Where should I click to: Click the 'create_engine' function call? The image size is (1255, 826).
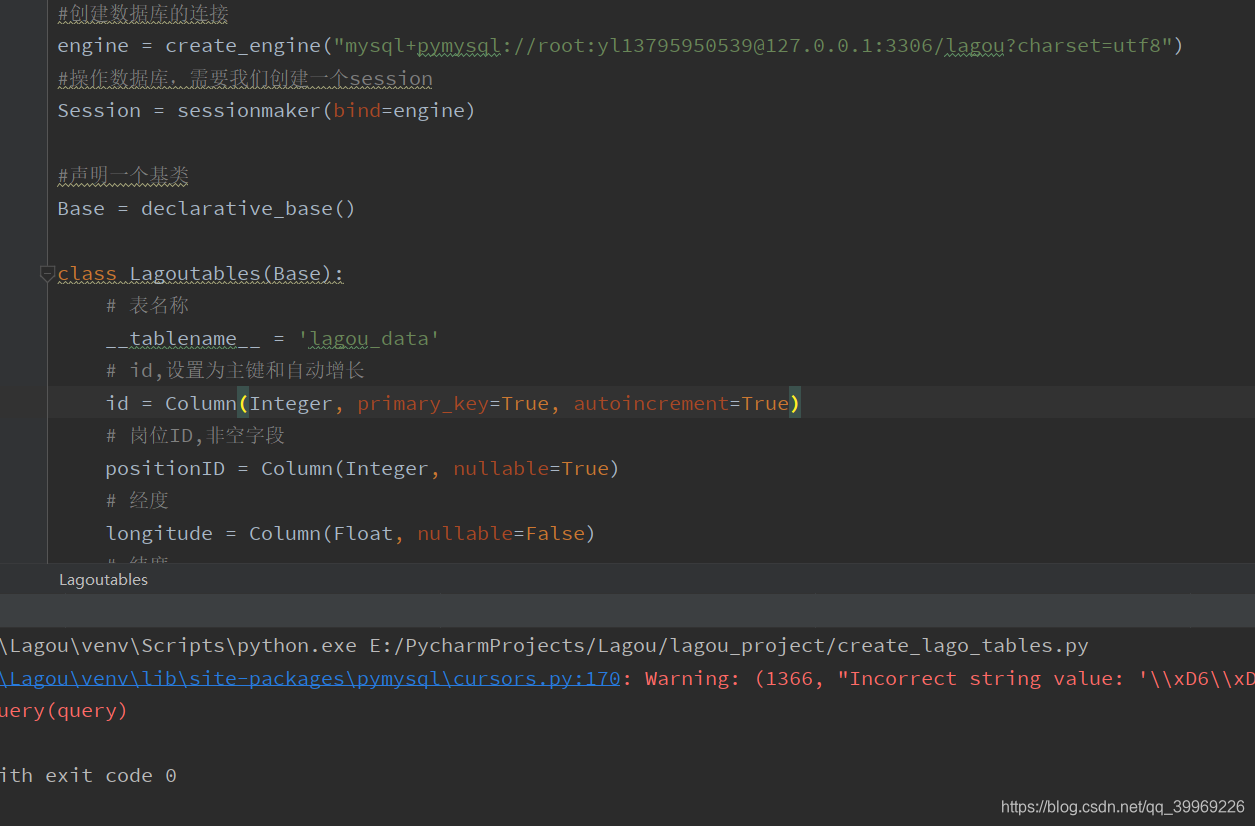coord(243,46)
